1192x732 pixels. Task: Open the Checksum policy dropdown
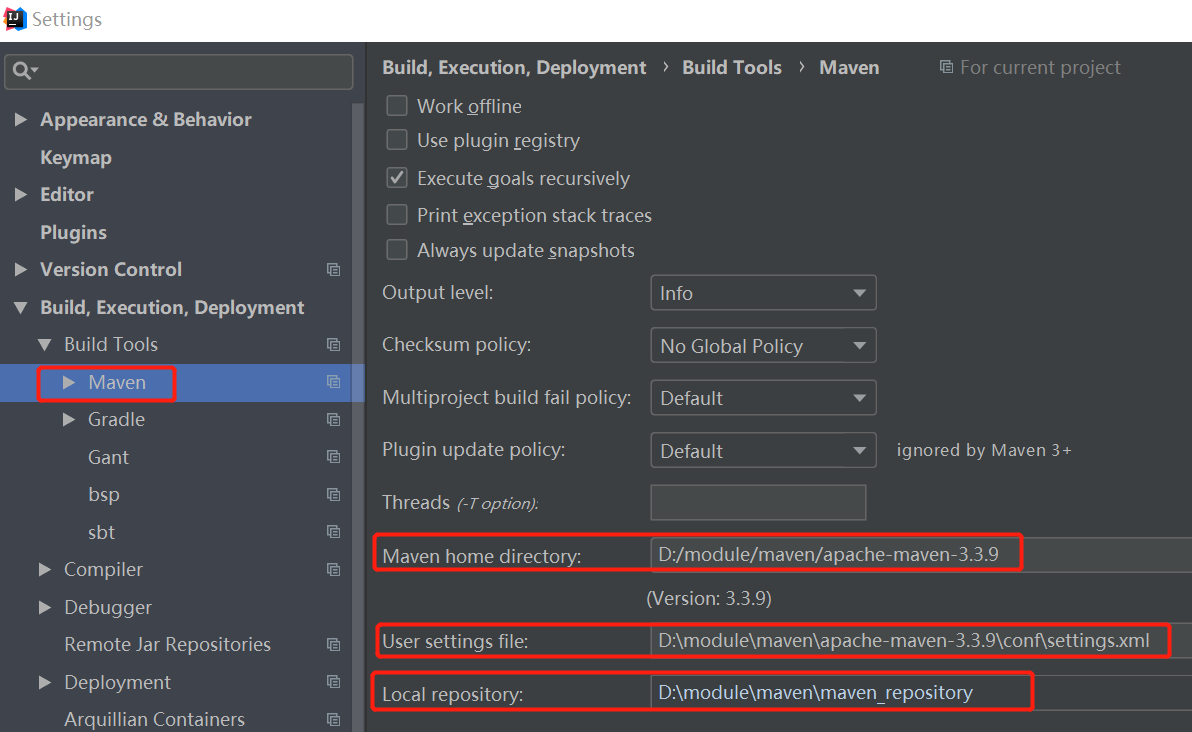[x=763, y=346]
